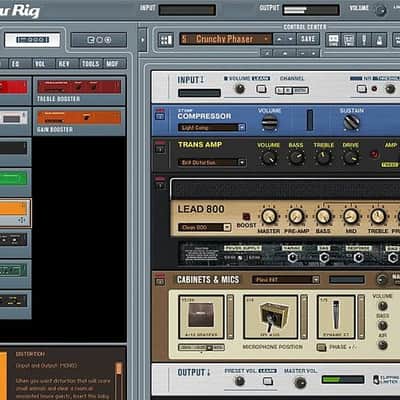Open the Lead 800 Clean 800 dropdown
Viewport: 400px width, 400px height.
pos(227,227)
